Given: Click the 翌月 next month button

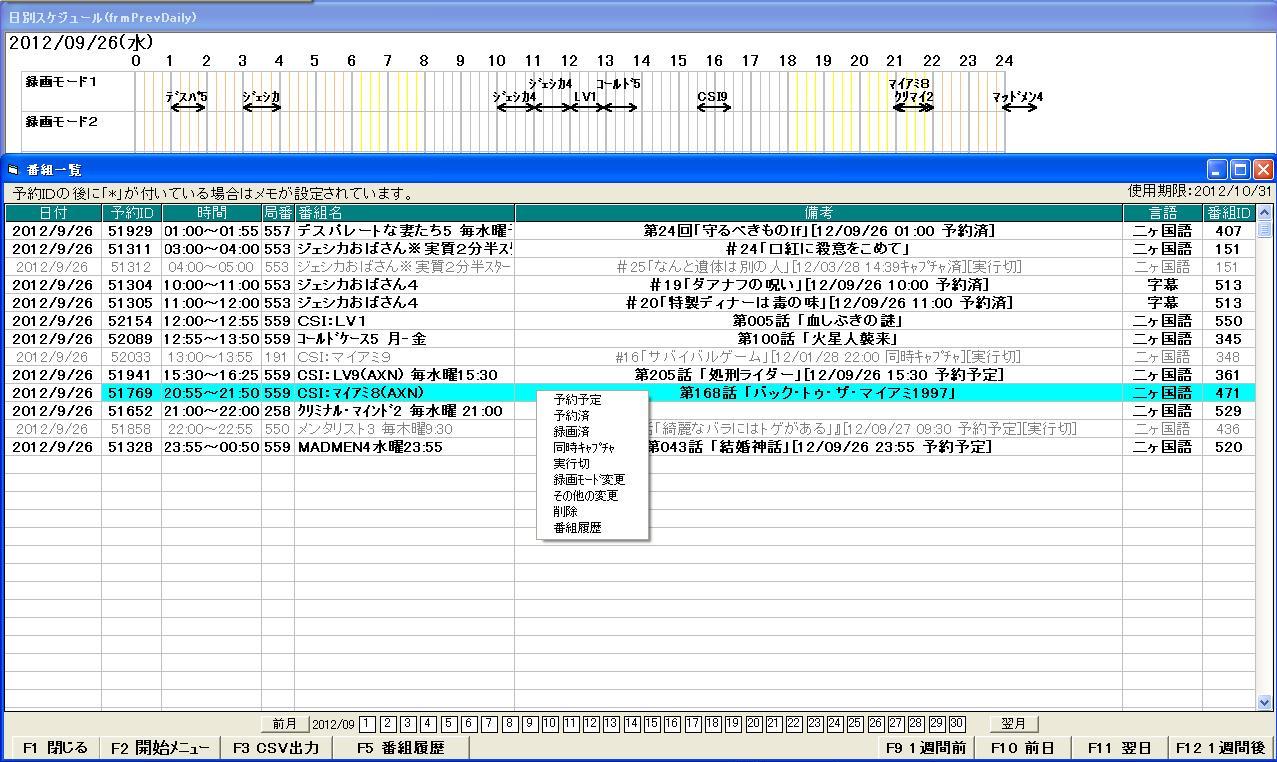Looking at the screenshot, I should (x=1014, y=724).
